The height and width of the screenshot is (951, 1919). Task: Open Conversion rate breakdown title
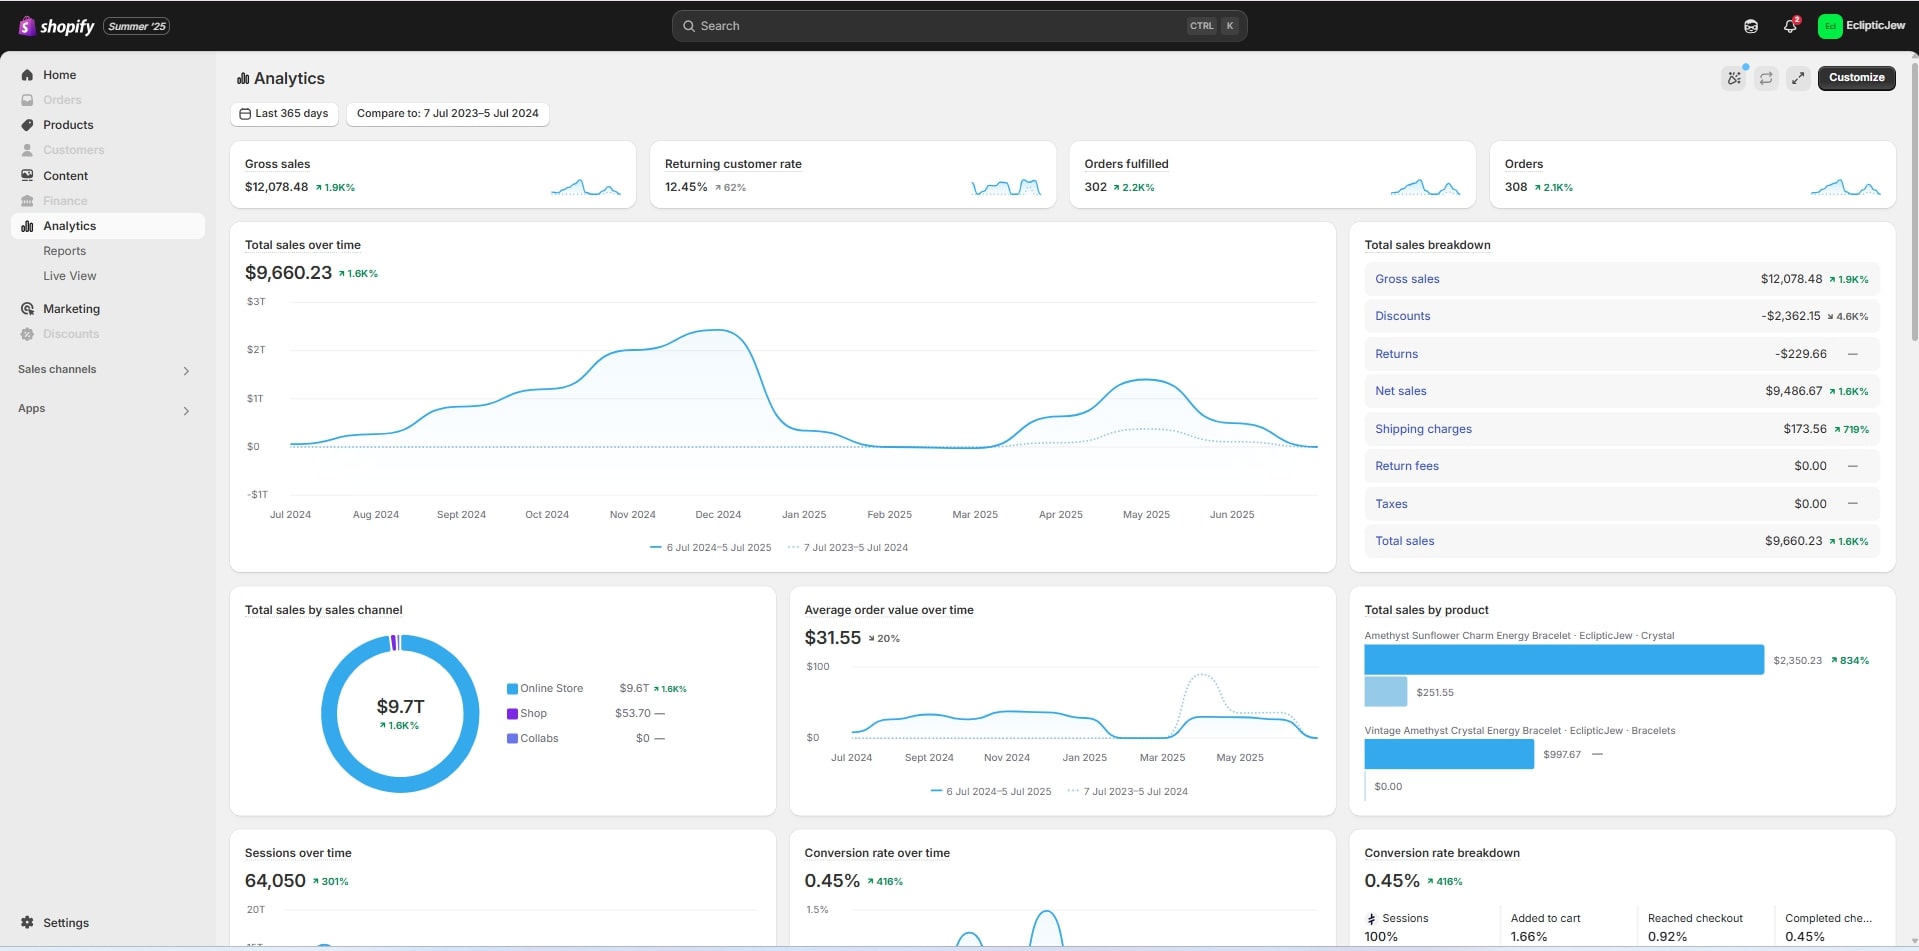1442,853
